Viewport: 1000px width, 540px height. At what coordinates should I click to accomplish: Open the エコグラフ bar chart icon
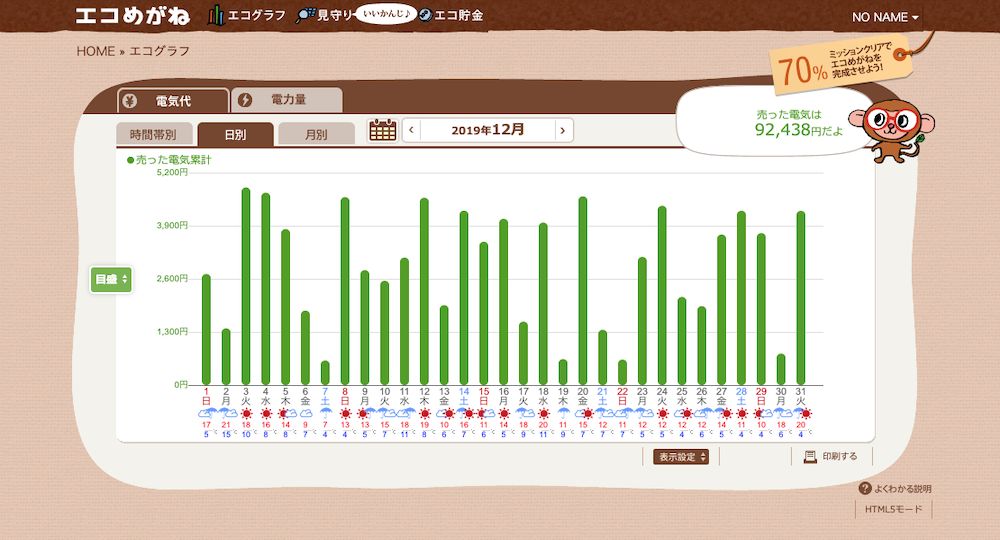tap(215, 16)
